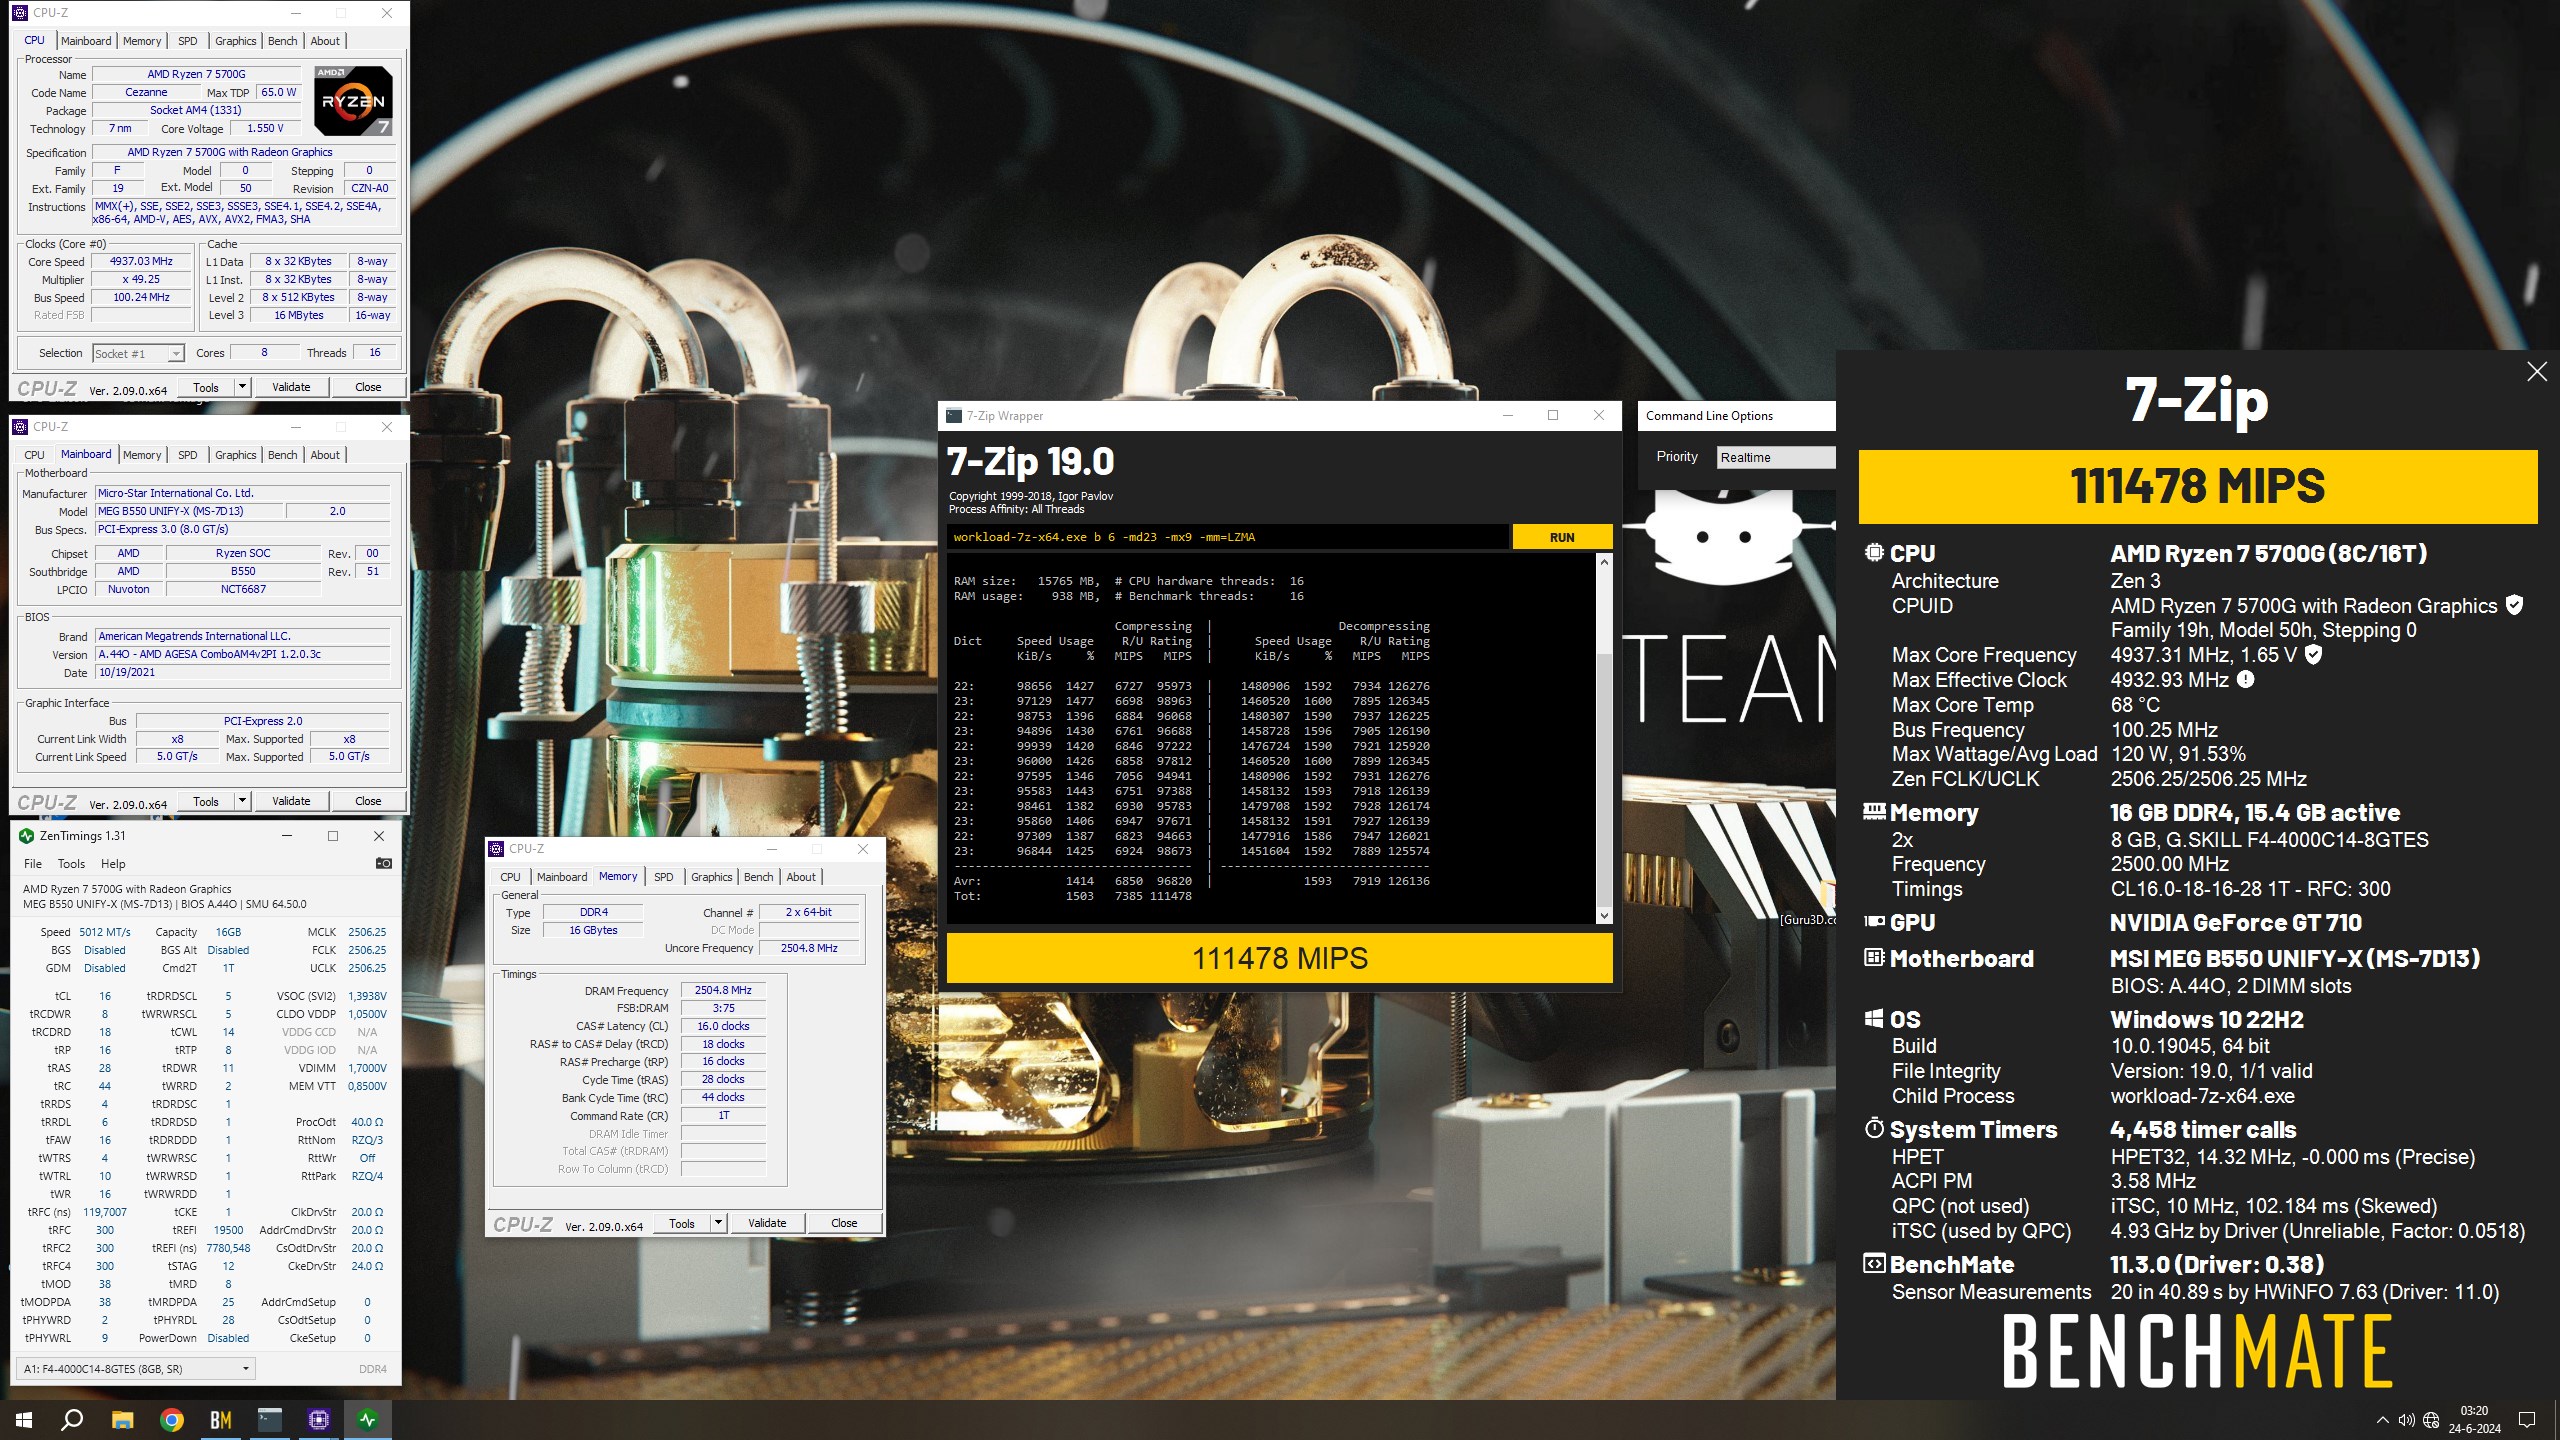Open File menu in ZenTimings

coord(33,864)
